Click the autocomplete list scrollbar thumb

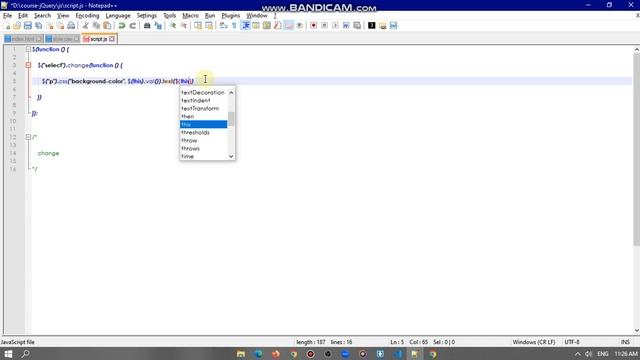(x=231, y=119)
